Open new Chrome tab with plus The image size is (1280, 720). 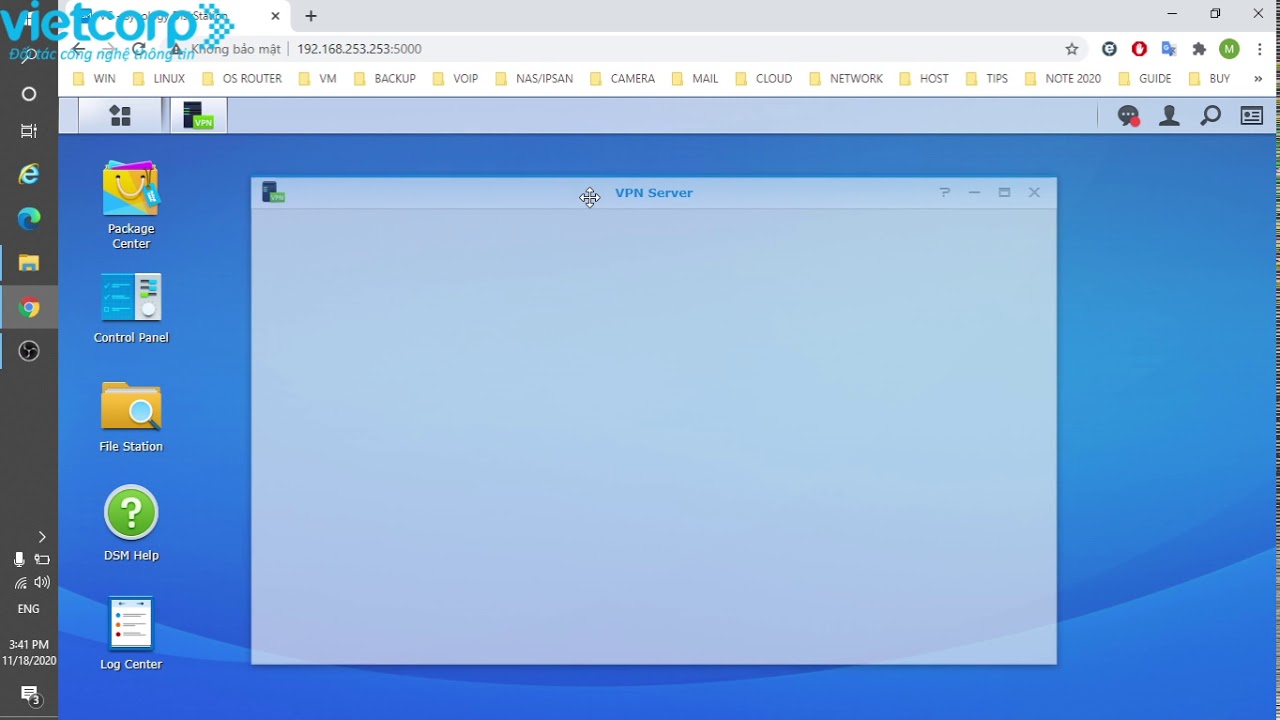[311, 16]
